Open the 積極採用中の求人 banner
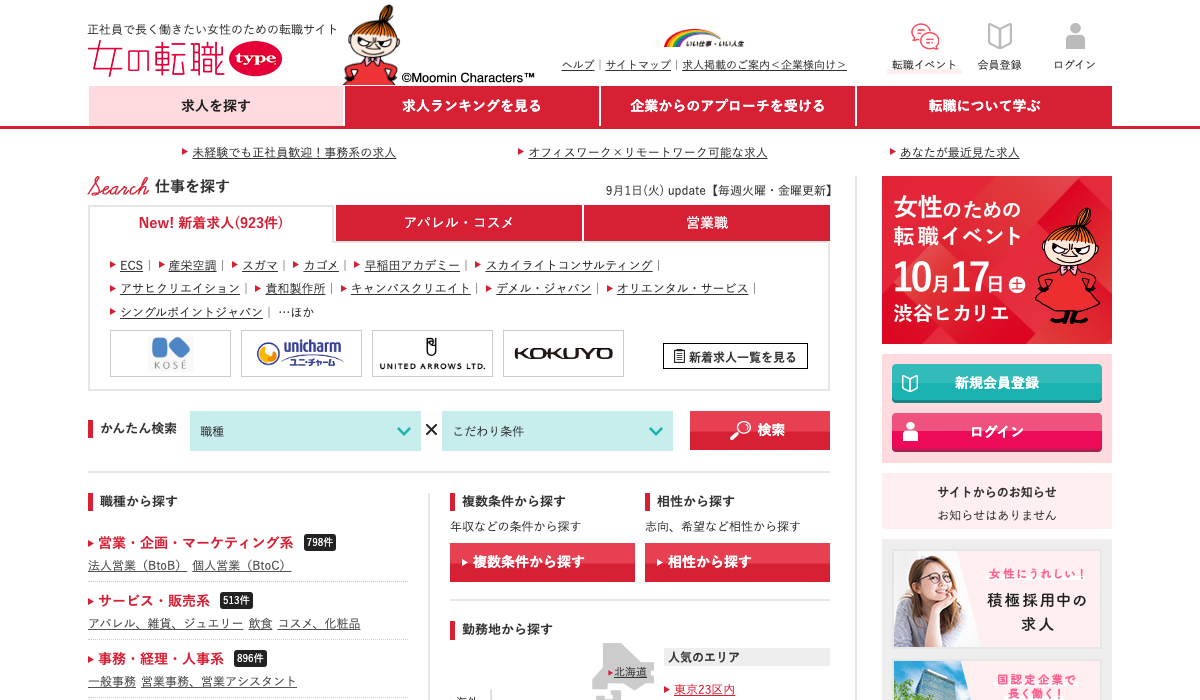 [x=997, y=598]
